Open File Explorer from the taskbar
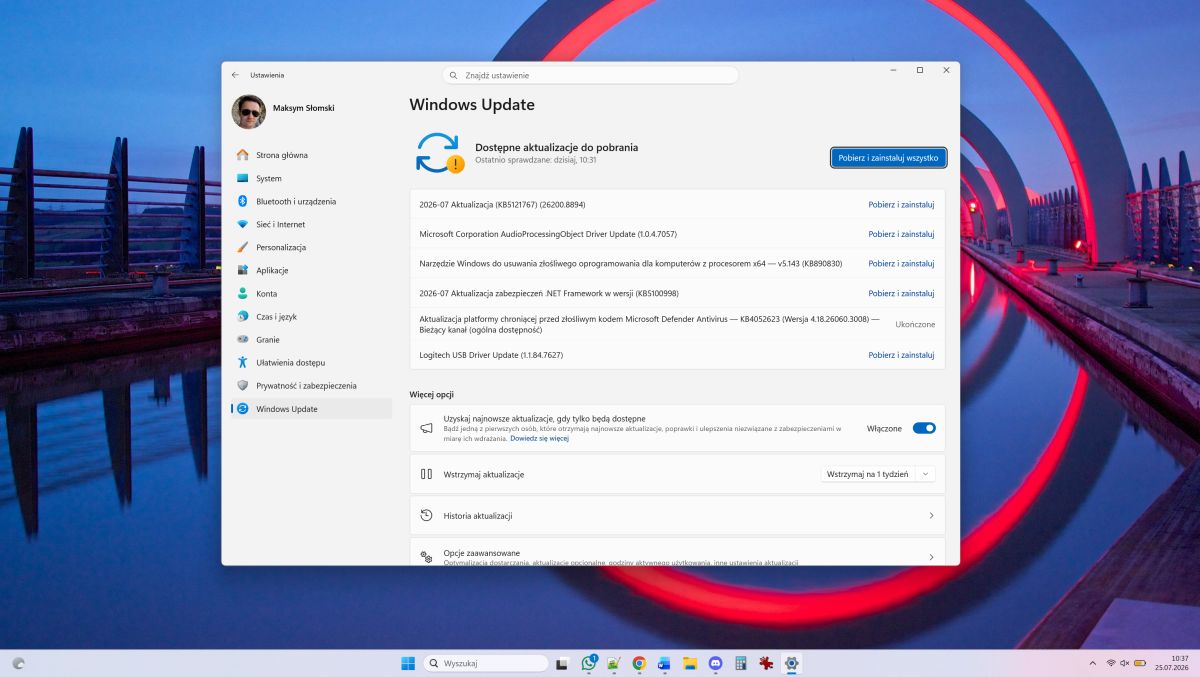Viewport: 1200px width, 677px height. coord(690,663)
